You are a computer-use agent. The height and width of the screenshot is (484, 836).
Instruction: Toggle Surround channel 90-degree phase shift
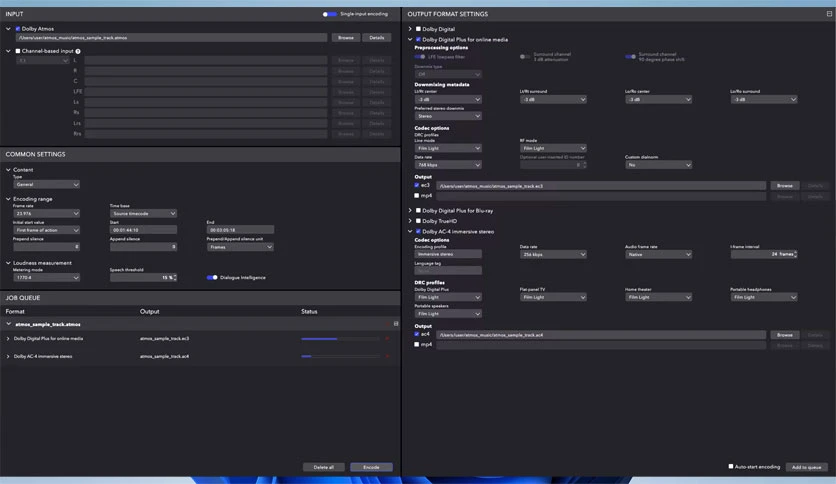(x=631, y=57)
